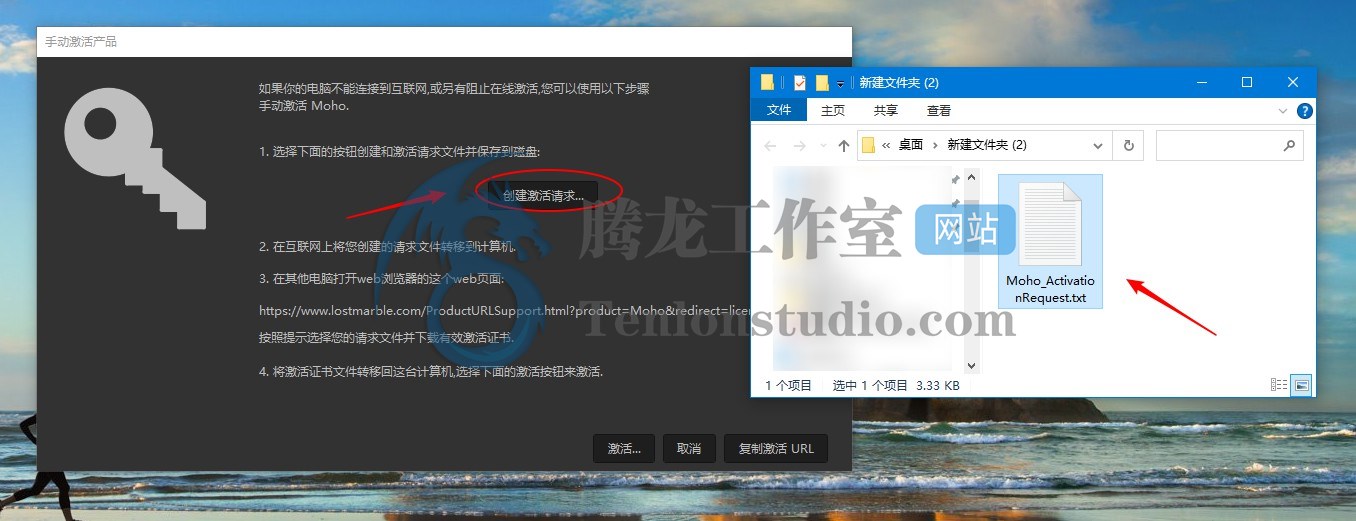Go up one folder level
The height and width of the screenshot is (521, 1356).
click(843, 145)
